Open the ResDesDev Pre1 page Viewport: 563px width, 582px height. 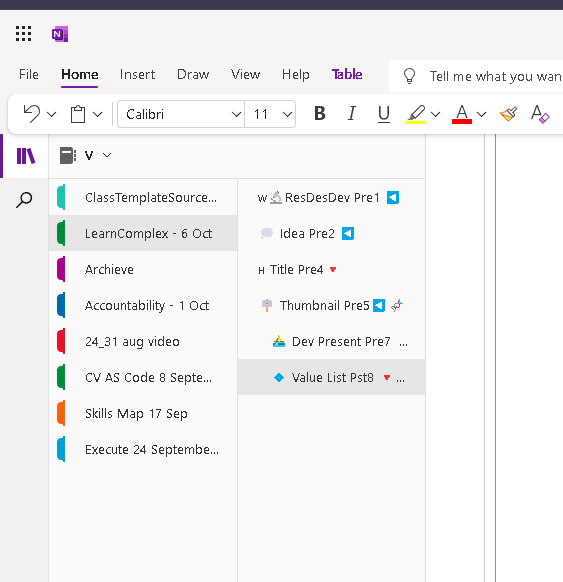pos(331,197)
